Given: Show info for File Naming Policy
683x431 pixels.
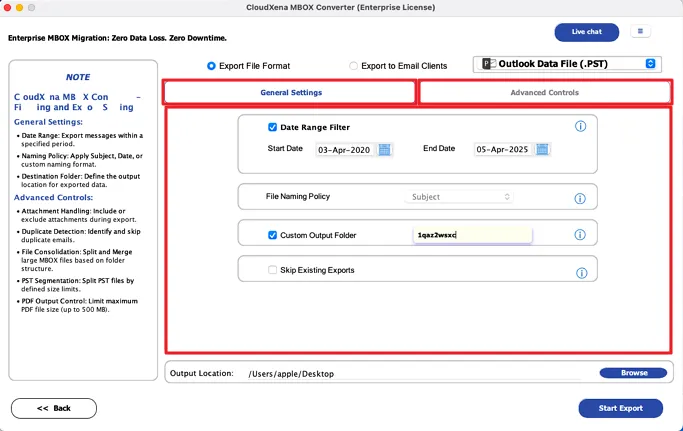Looking at the screenshot, I should [580, 199].
